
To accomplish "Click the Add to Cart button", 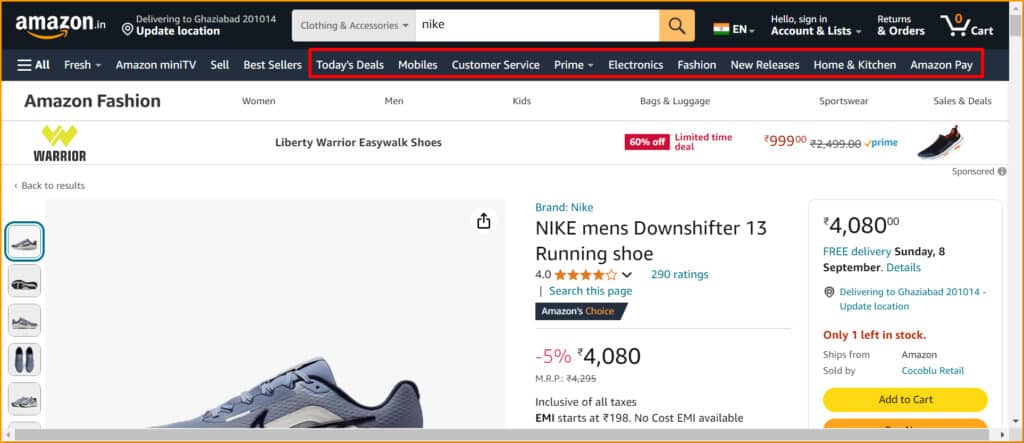I will pos(905,399).
